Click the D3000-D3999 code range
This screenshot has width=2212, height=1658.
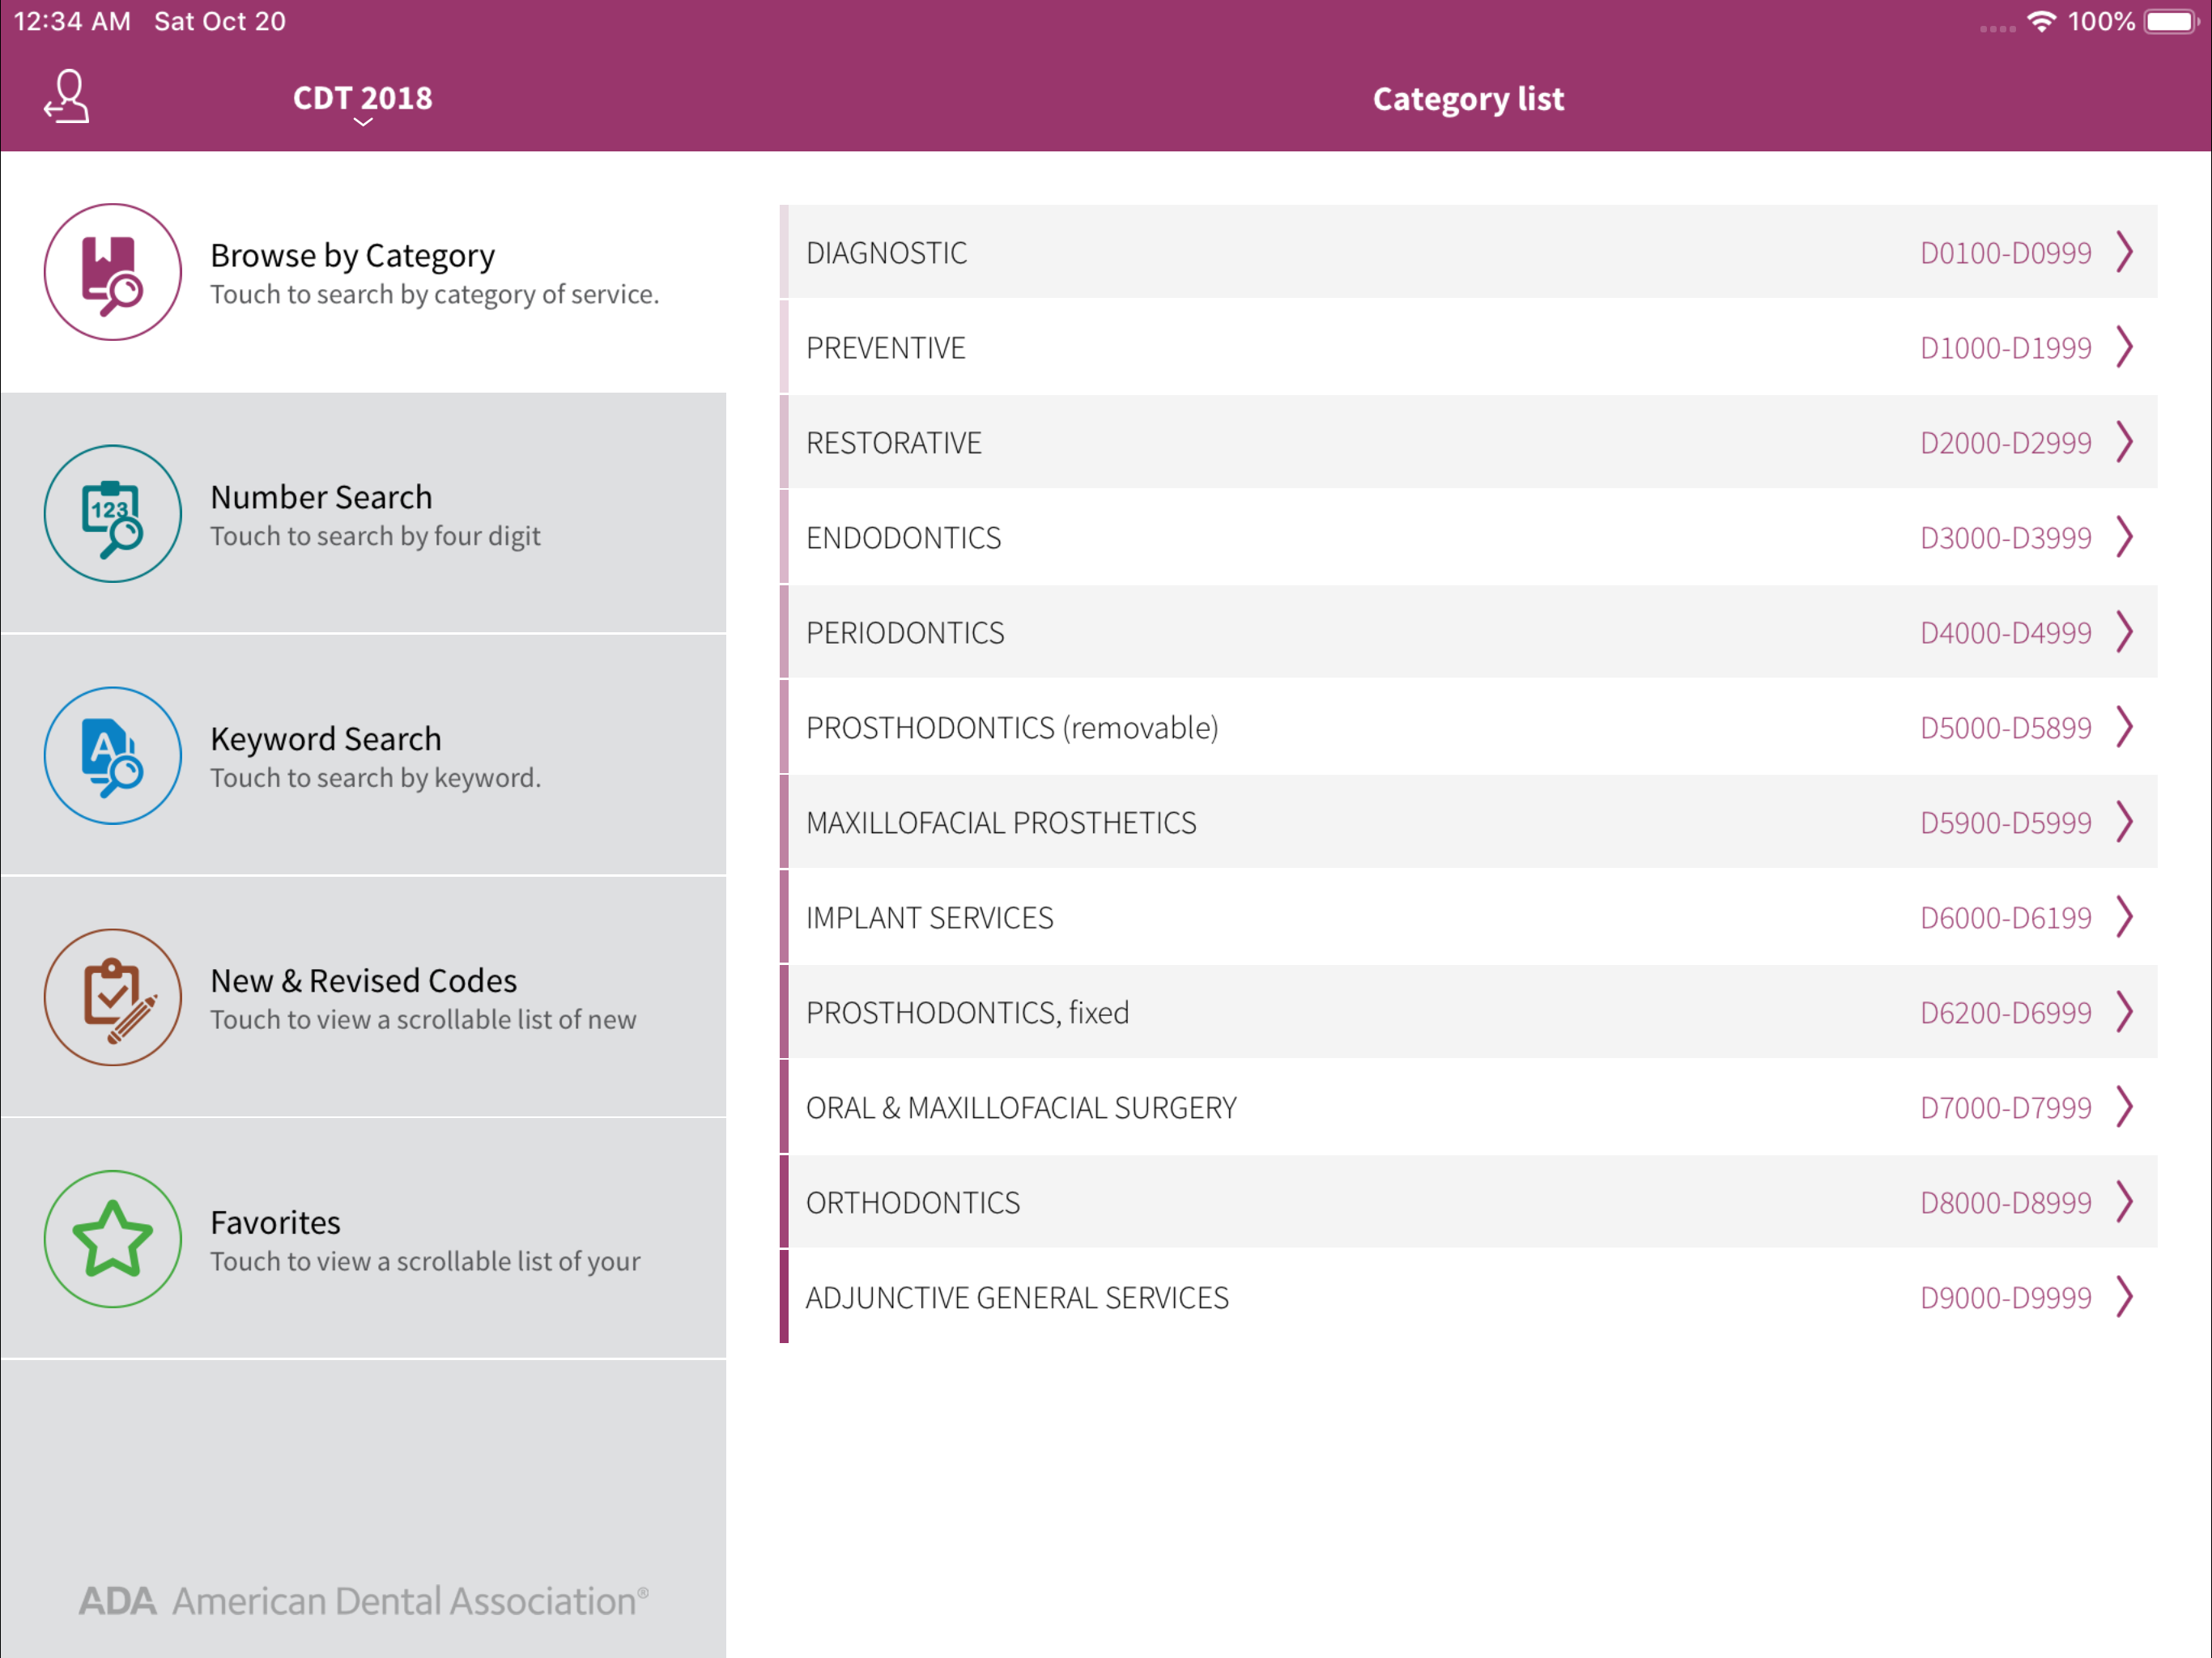2006,538
